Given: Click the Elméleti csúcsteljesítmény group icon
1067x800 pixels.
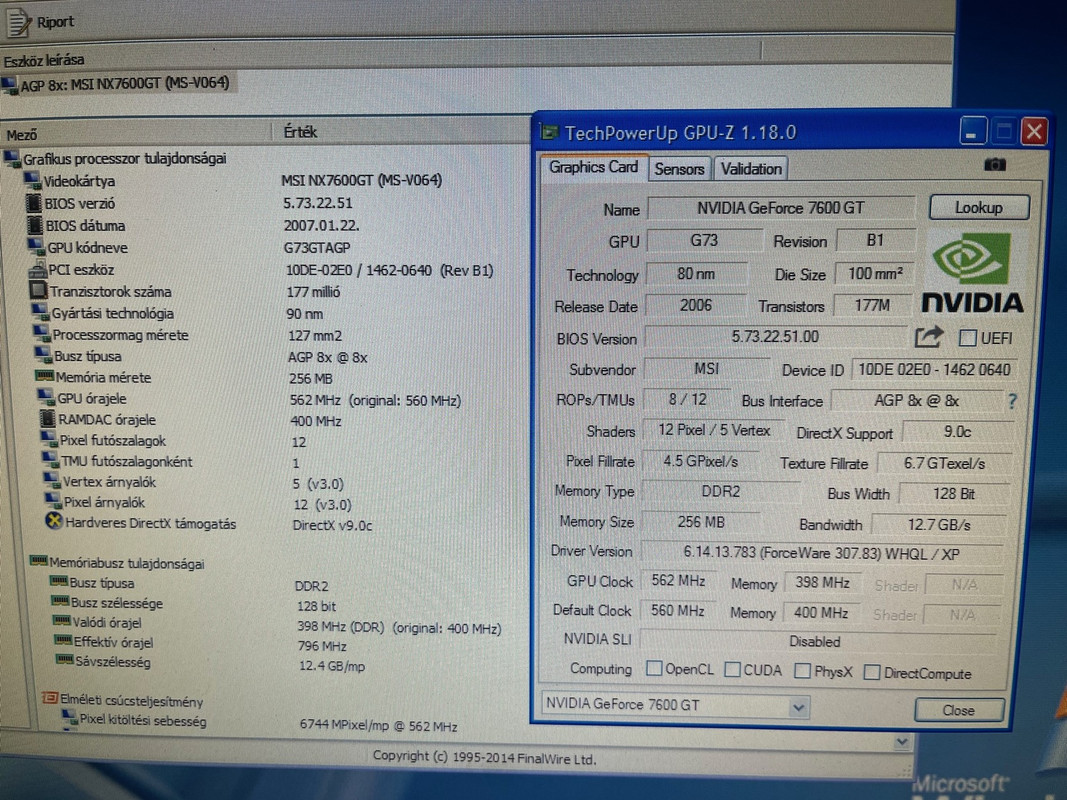Looking at the screenshot, I should pos(49,698).
